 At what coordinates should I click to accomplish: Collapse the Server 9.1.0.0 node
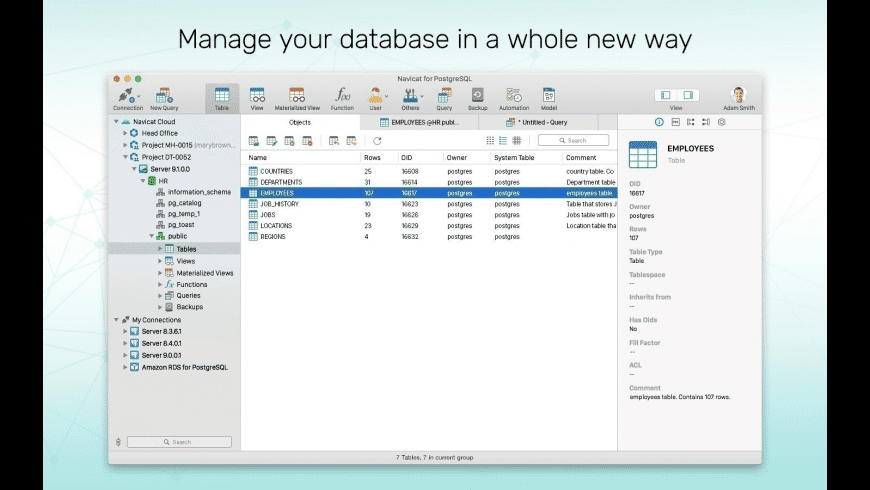point(134,169)
